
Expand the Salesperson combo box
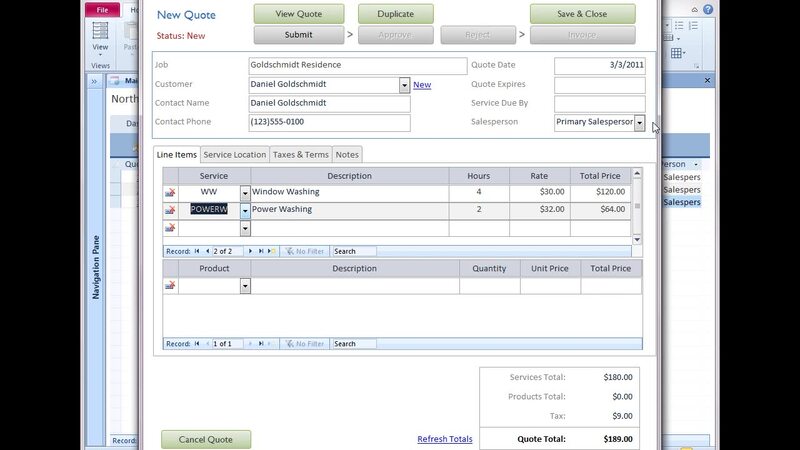[x=639, y=122]
